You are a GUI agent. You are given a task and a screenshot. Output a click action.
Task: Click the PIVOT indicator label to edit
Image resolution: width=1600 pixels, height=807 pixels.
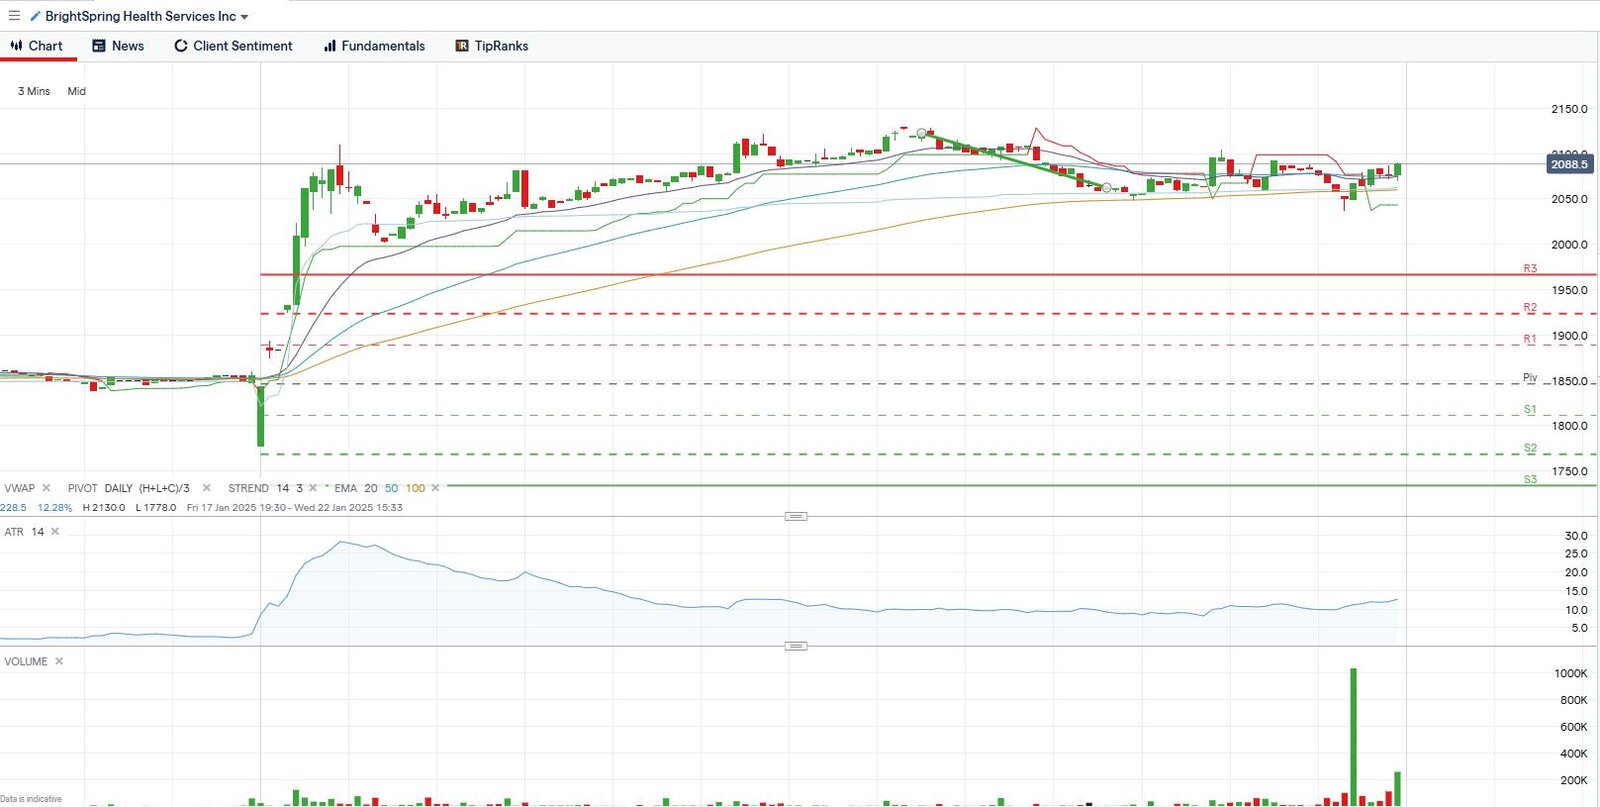pyautogui.click(x=82, y=488)
